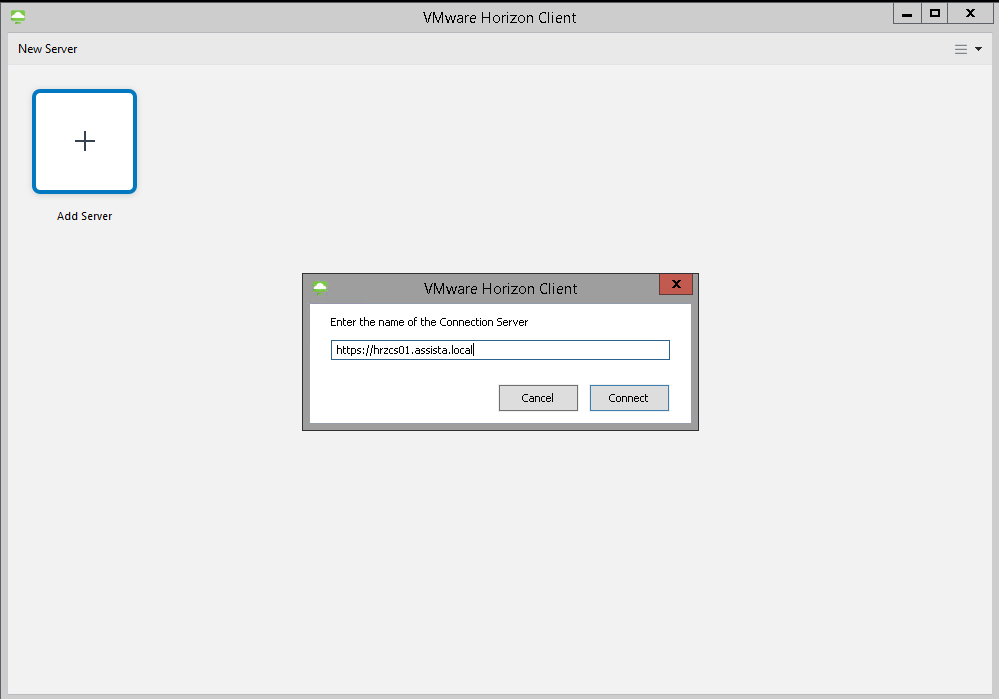The width and height of the screenshot is (999, 699).
Task: Click the 'Add Server' caption text
Action: 85,216
